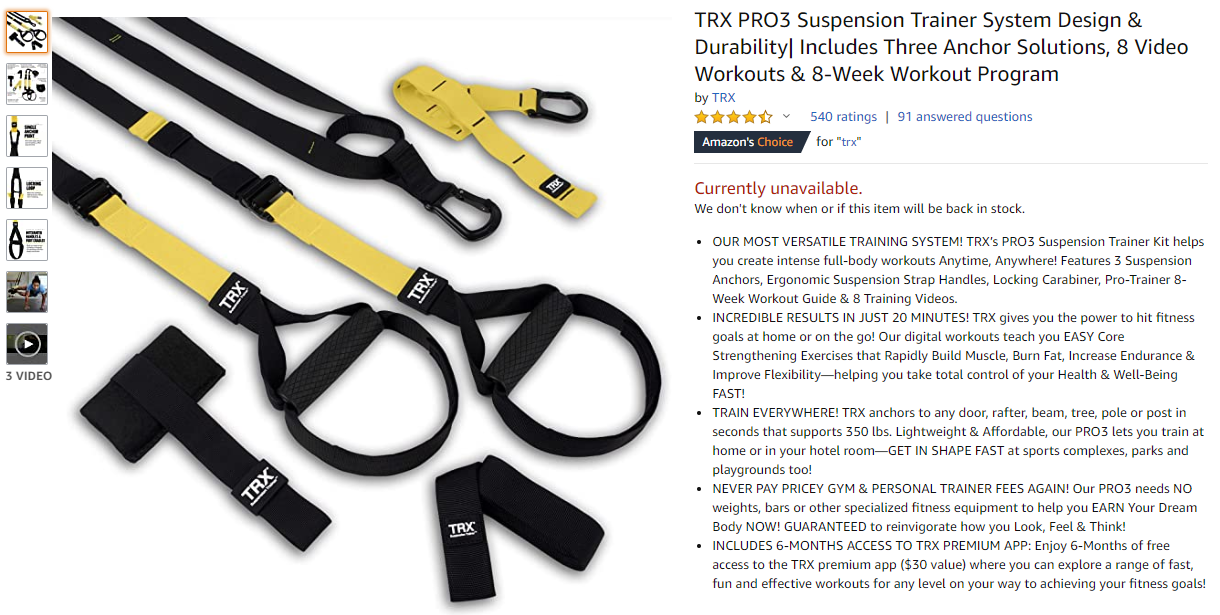Viewport: 1220px width, 615px height.
Task: Click the 3 VIDEO label
Action: coord(28,376)
